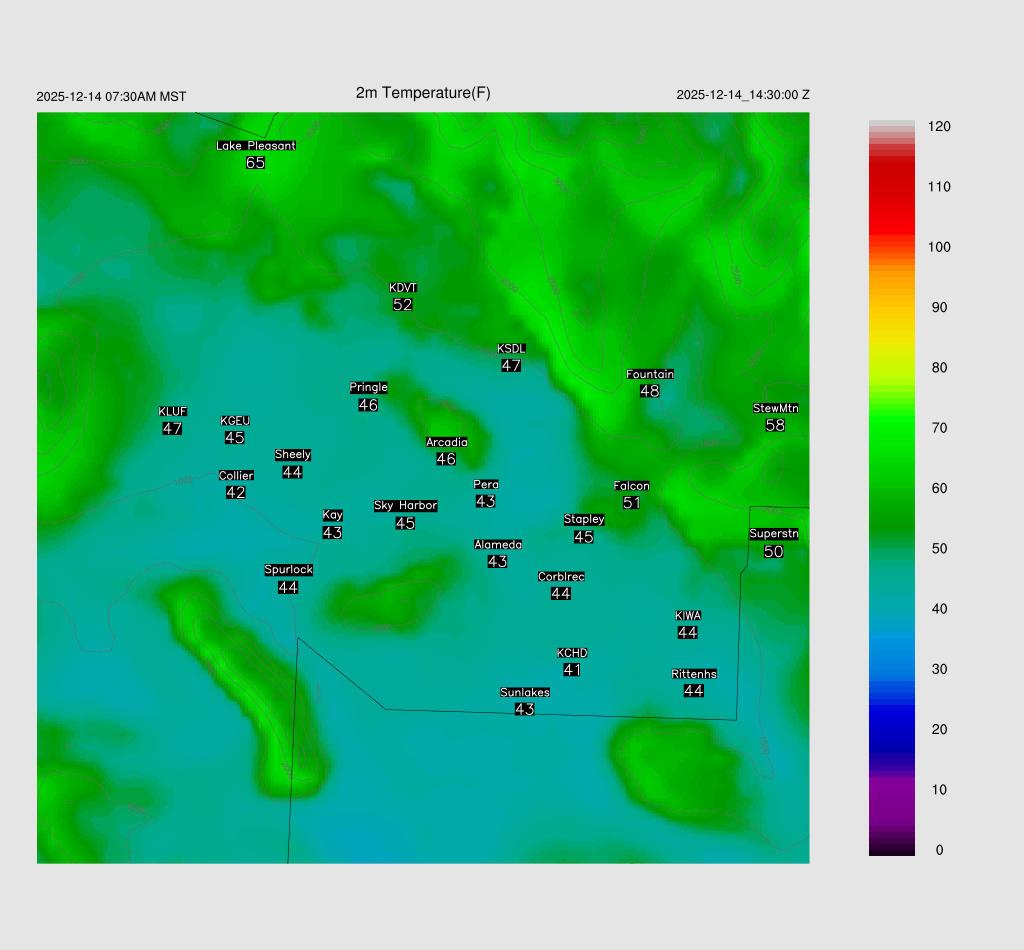Click the Spurlock station label
Image resolution: width=1024 pixels, height=950 pixels.
pyautogui.click(x=288, y=570)
